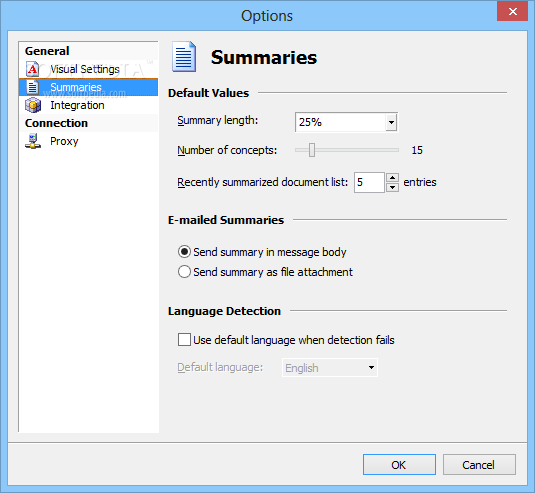Increase recently summarized entries with up arrow
This screenshot has height=493, width=535.
tap(392, 178)
